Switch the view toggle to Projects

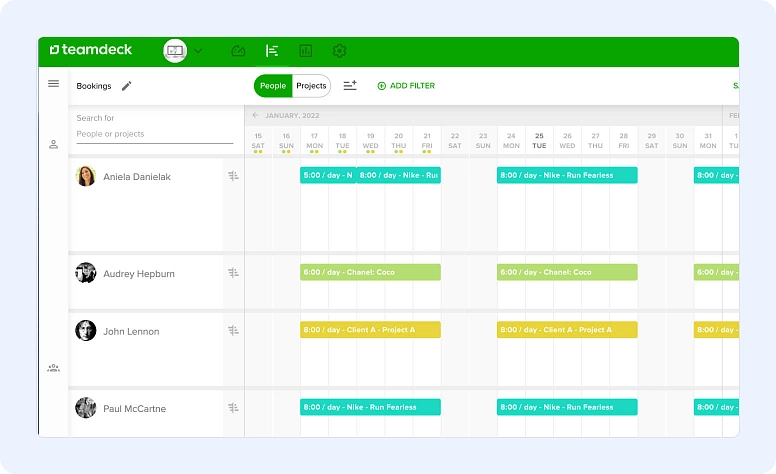click(311, 86)
